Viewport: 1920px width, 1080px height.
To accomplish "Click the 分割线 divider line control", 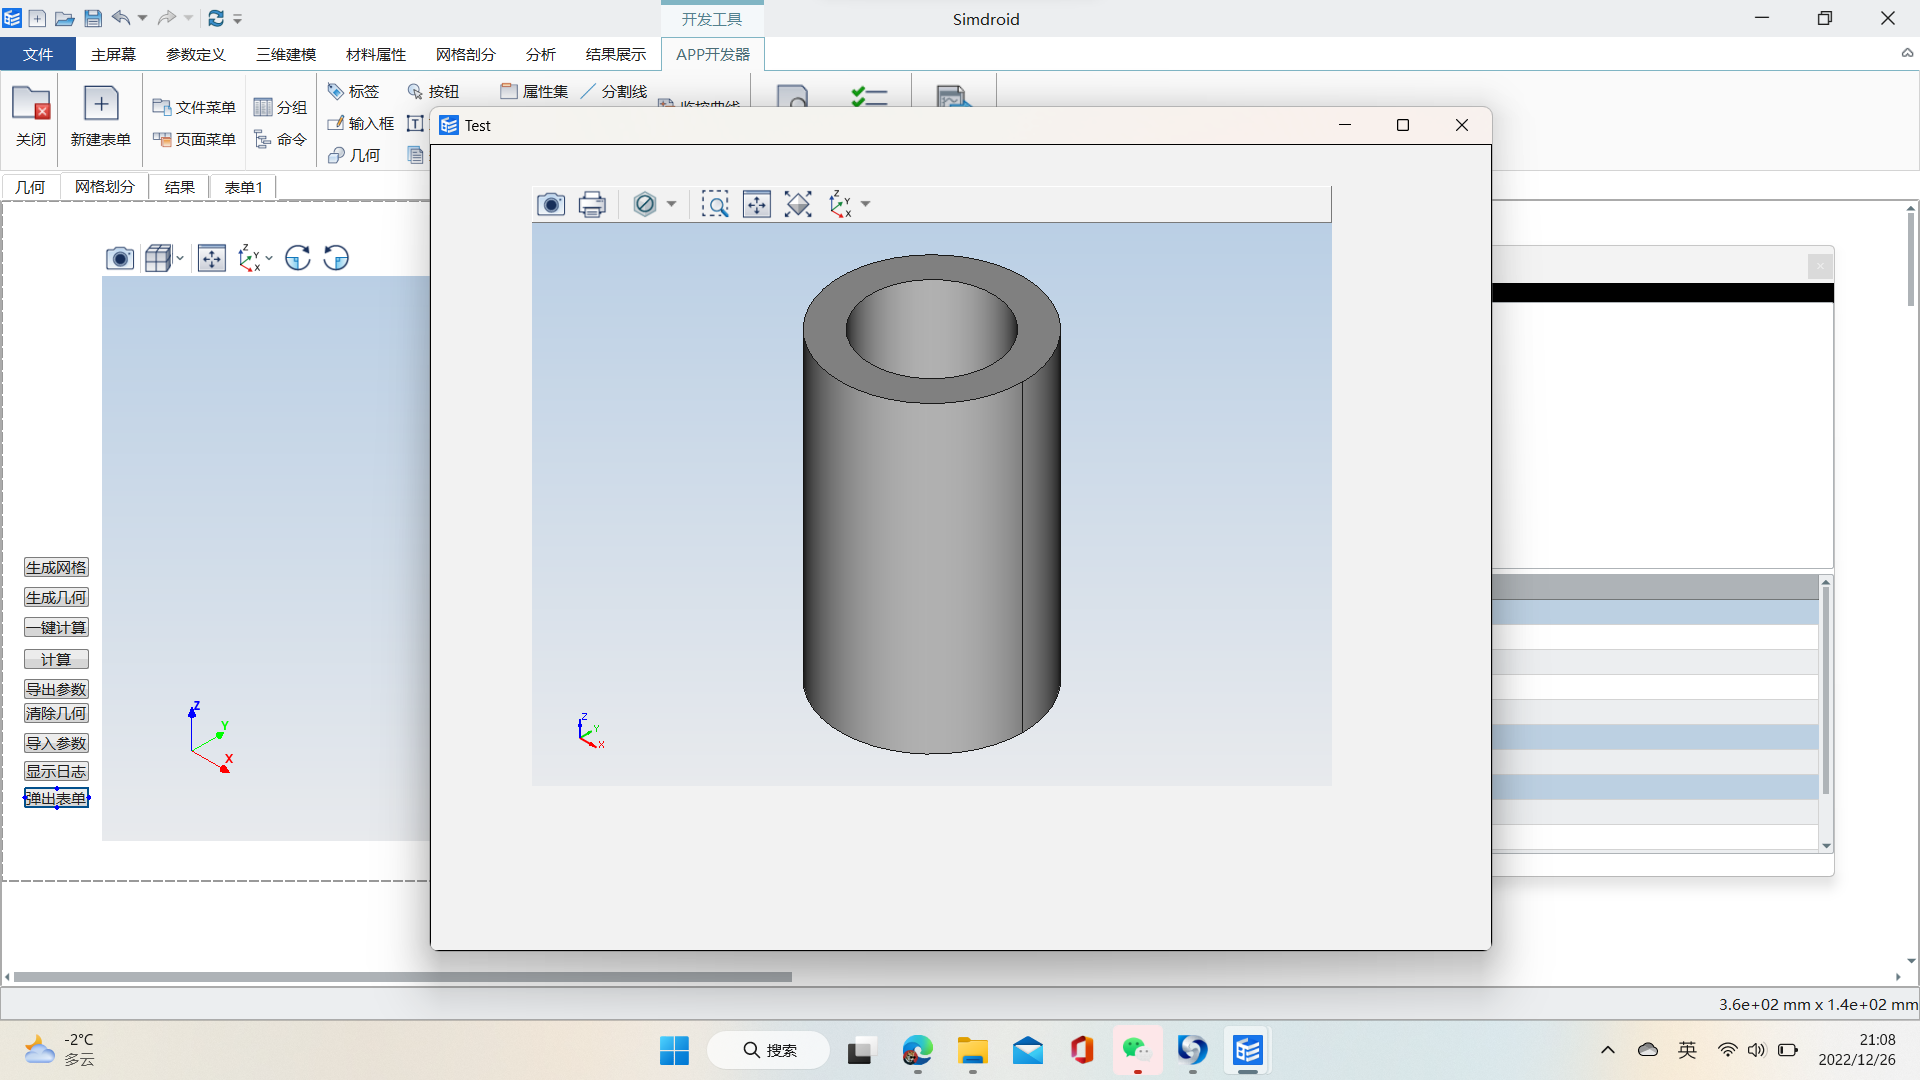I will tap(614, 91).
